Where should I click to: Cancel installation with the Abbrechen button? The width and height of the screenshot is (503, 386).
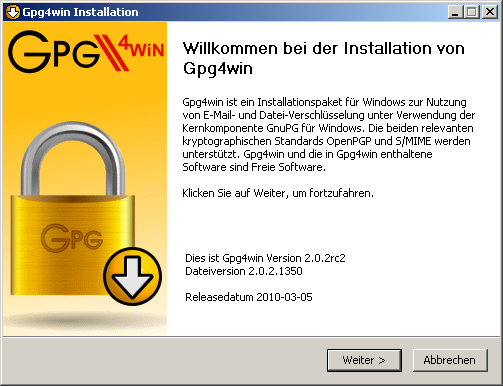(x=450, y=360)
